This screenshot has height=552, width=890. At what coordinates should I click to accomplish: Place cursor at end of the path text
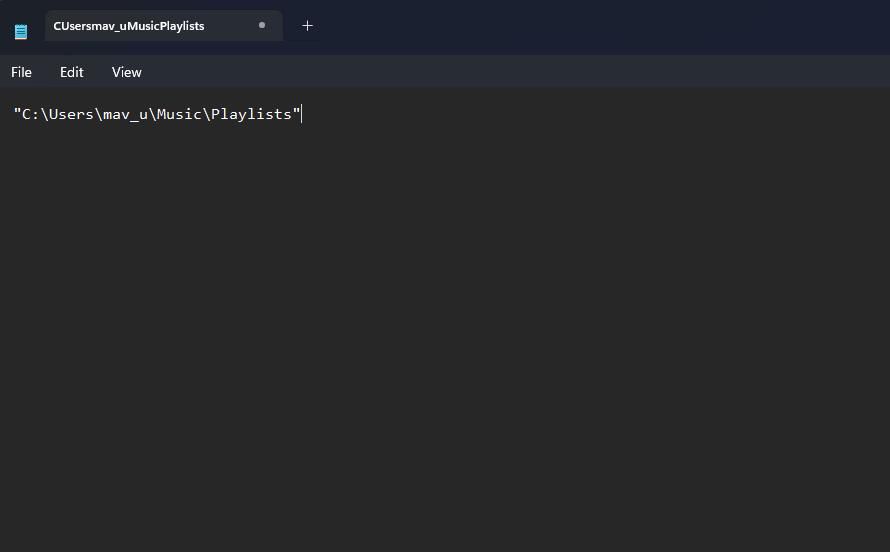(301, 114)
